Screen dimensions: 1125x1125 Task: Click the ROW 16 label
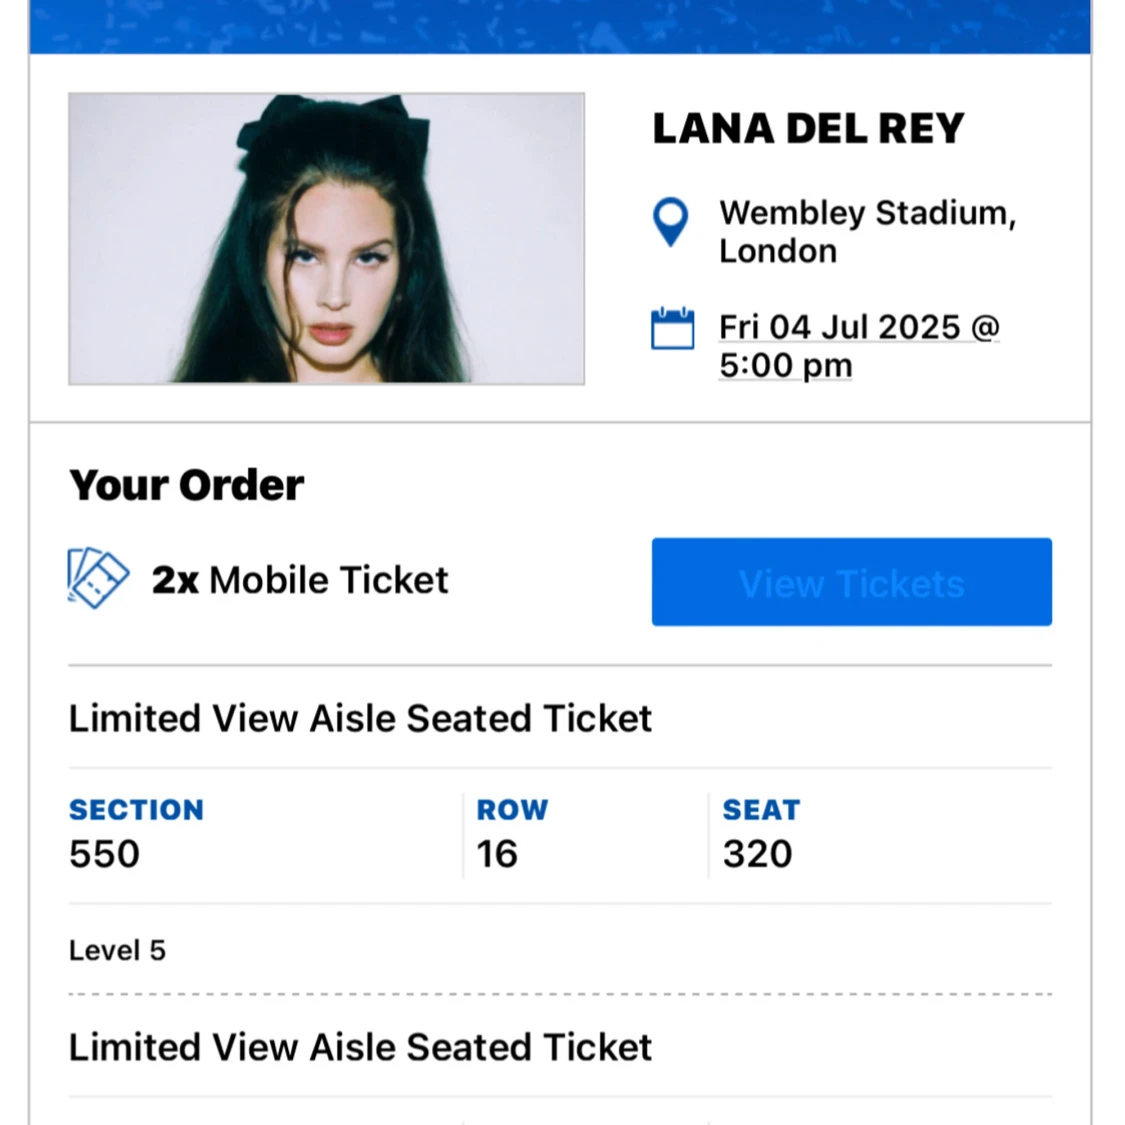[512, 810]
